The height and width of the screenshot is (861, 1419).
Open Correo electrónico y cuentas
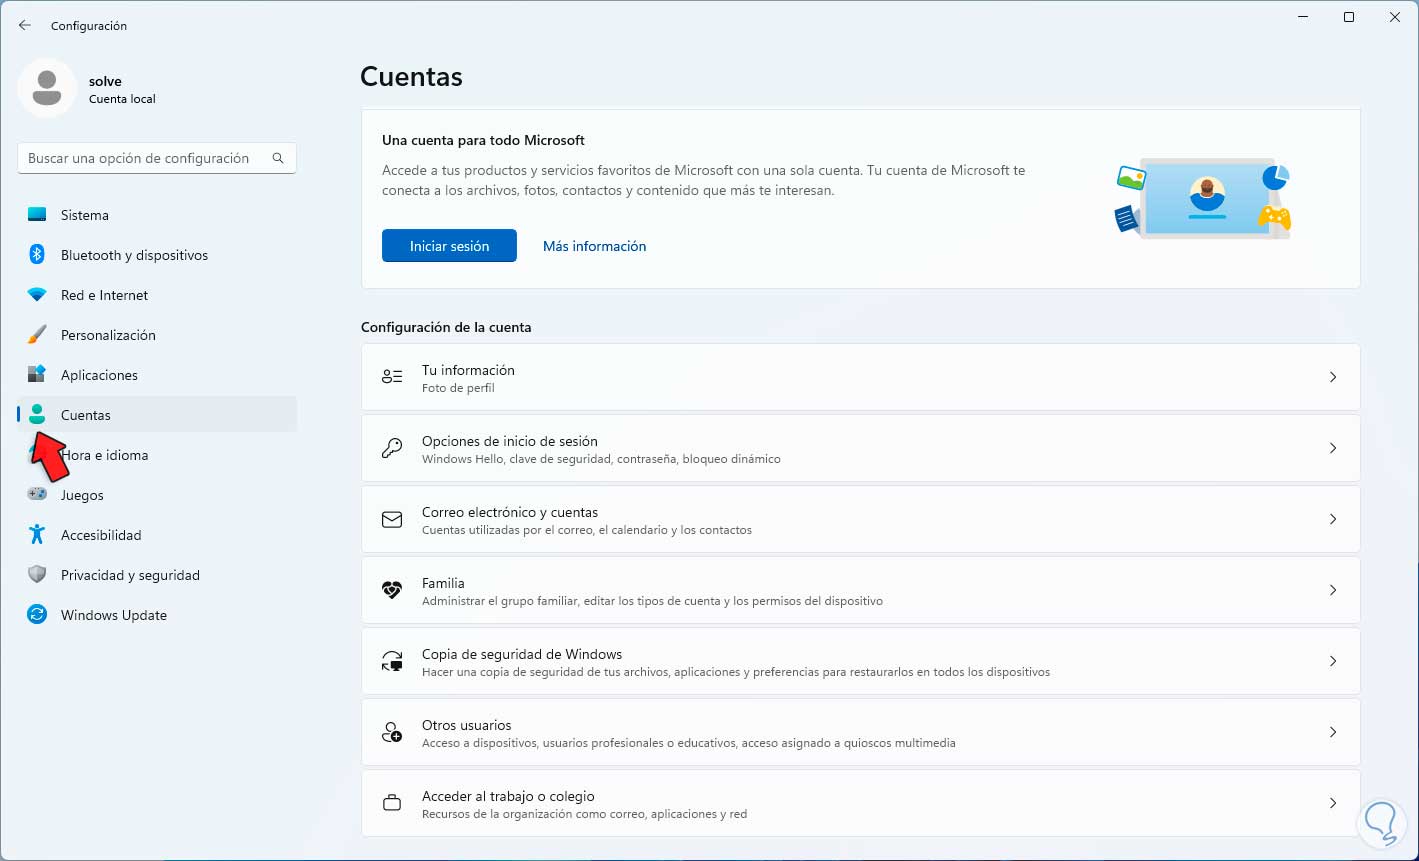(x=860, y=519)
